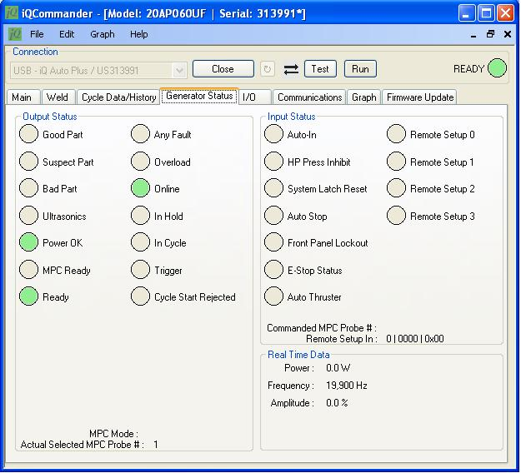The width and height of the screenshot is (521, 473).
Task: Click the green READY status indicator
Action: tap(497, 68)
